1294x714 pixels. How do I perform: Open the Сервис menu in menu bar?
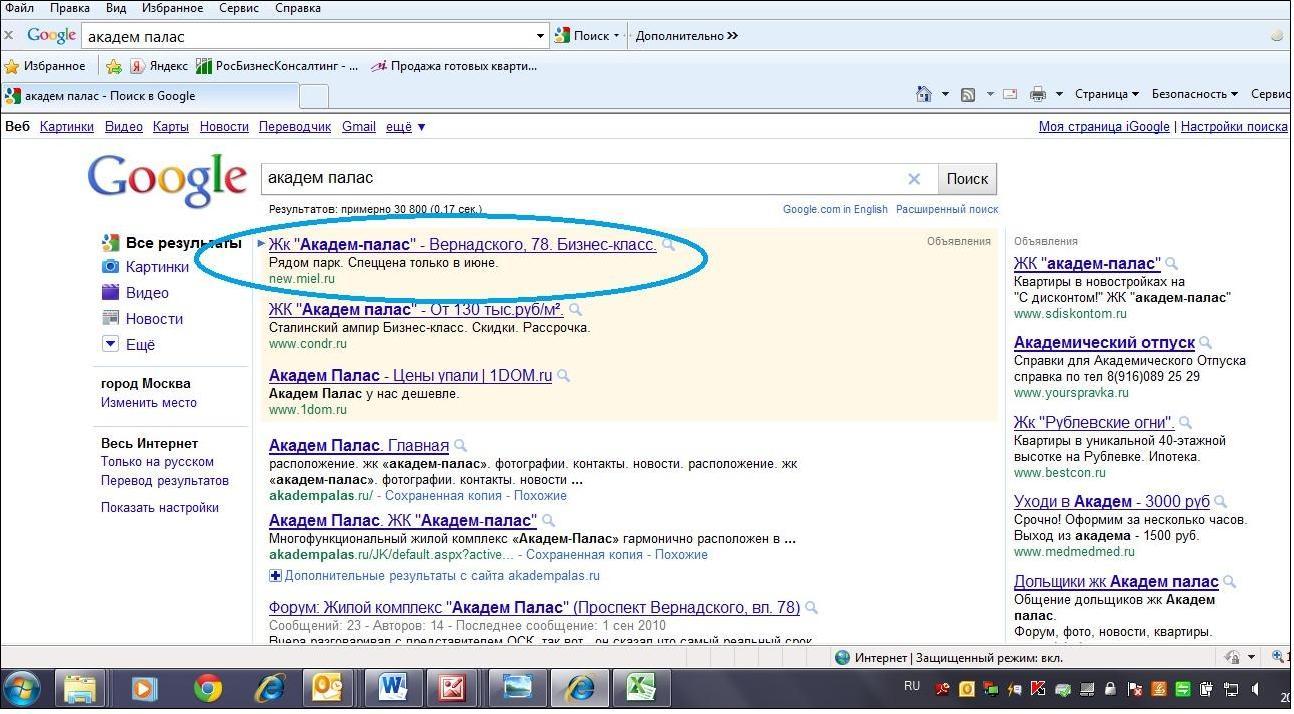tap(237, 8)
